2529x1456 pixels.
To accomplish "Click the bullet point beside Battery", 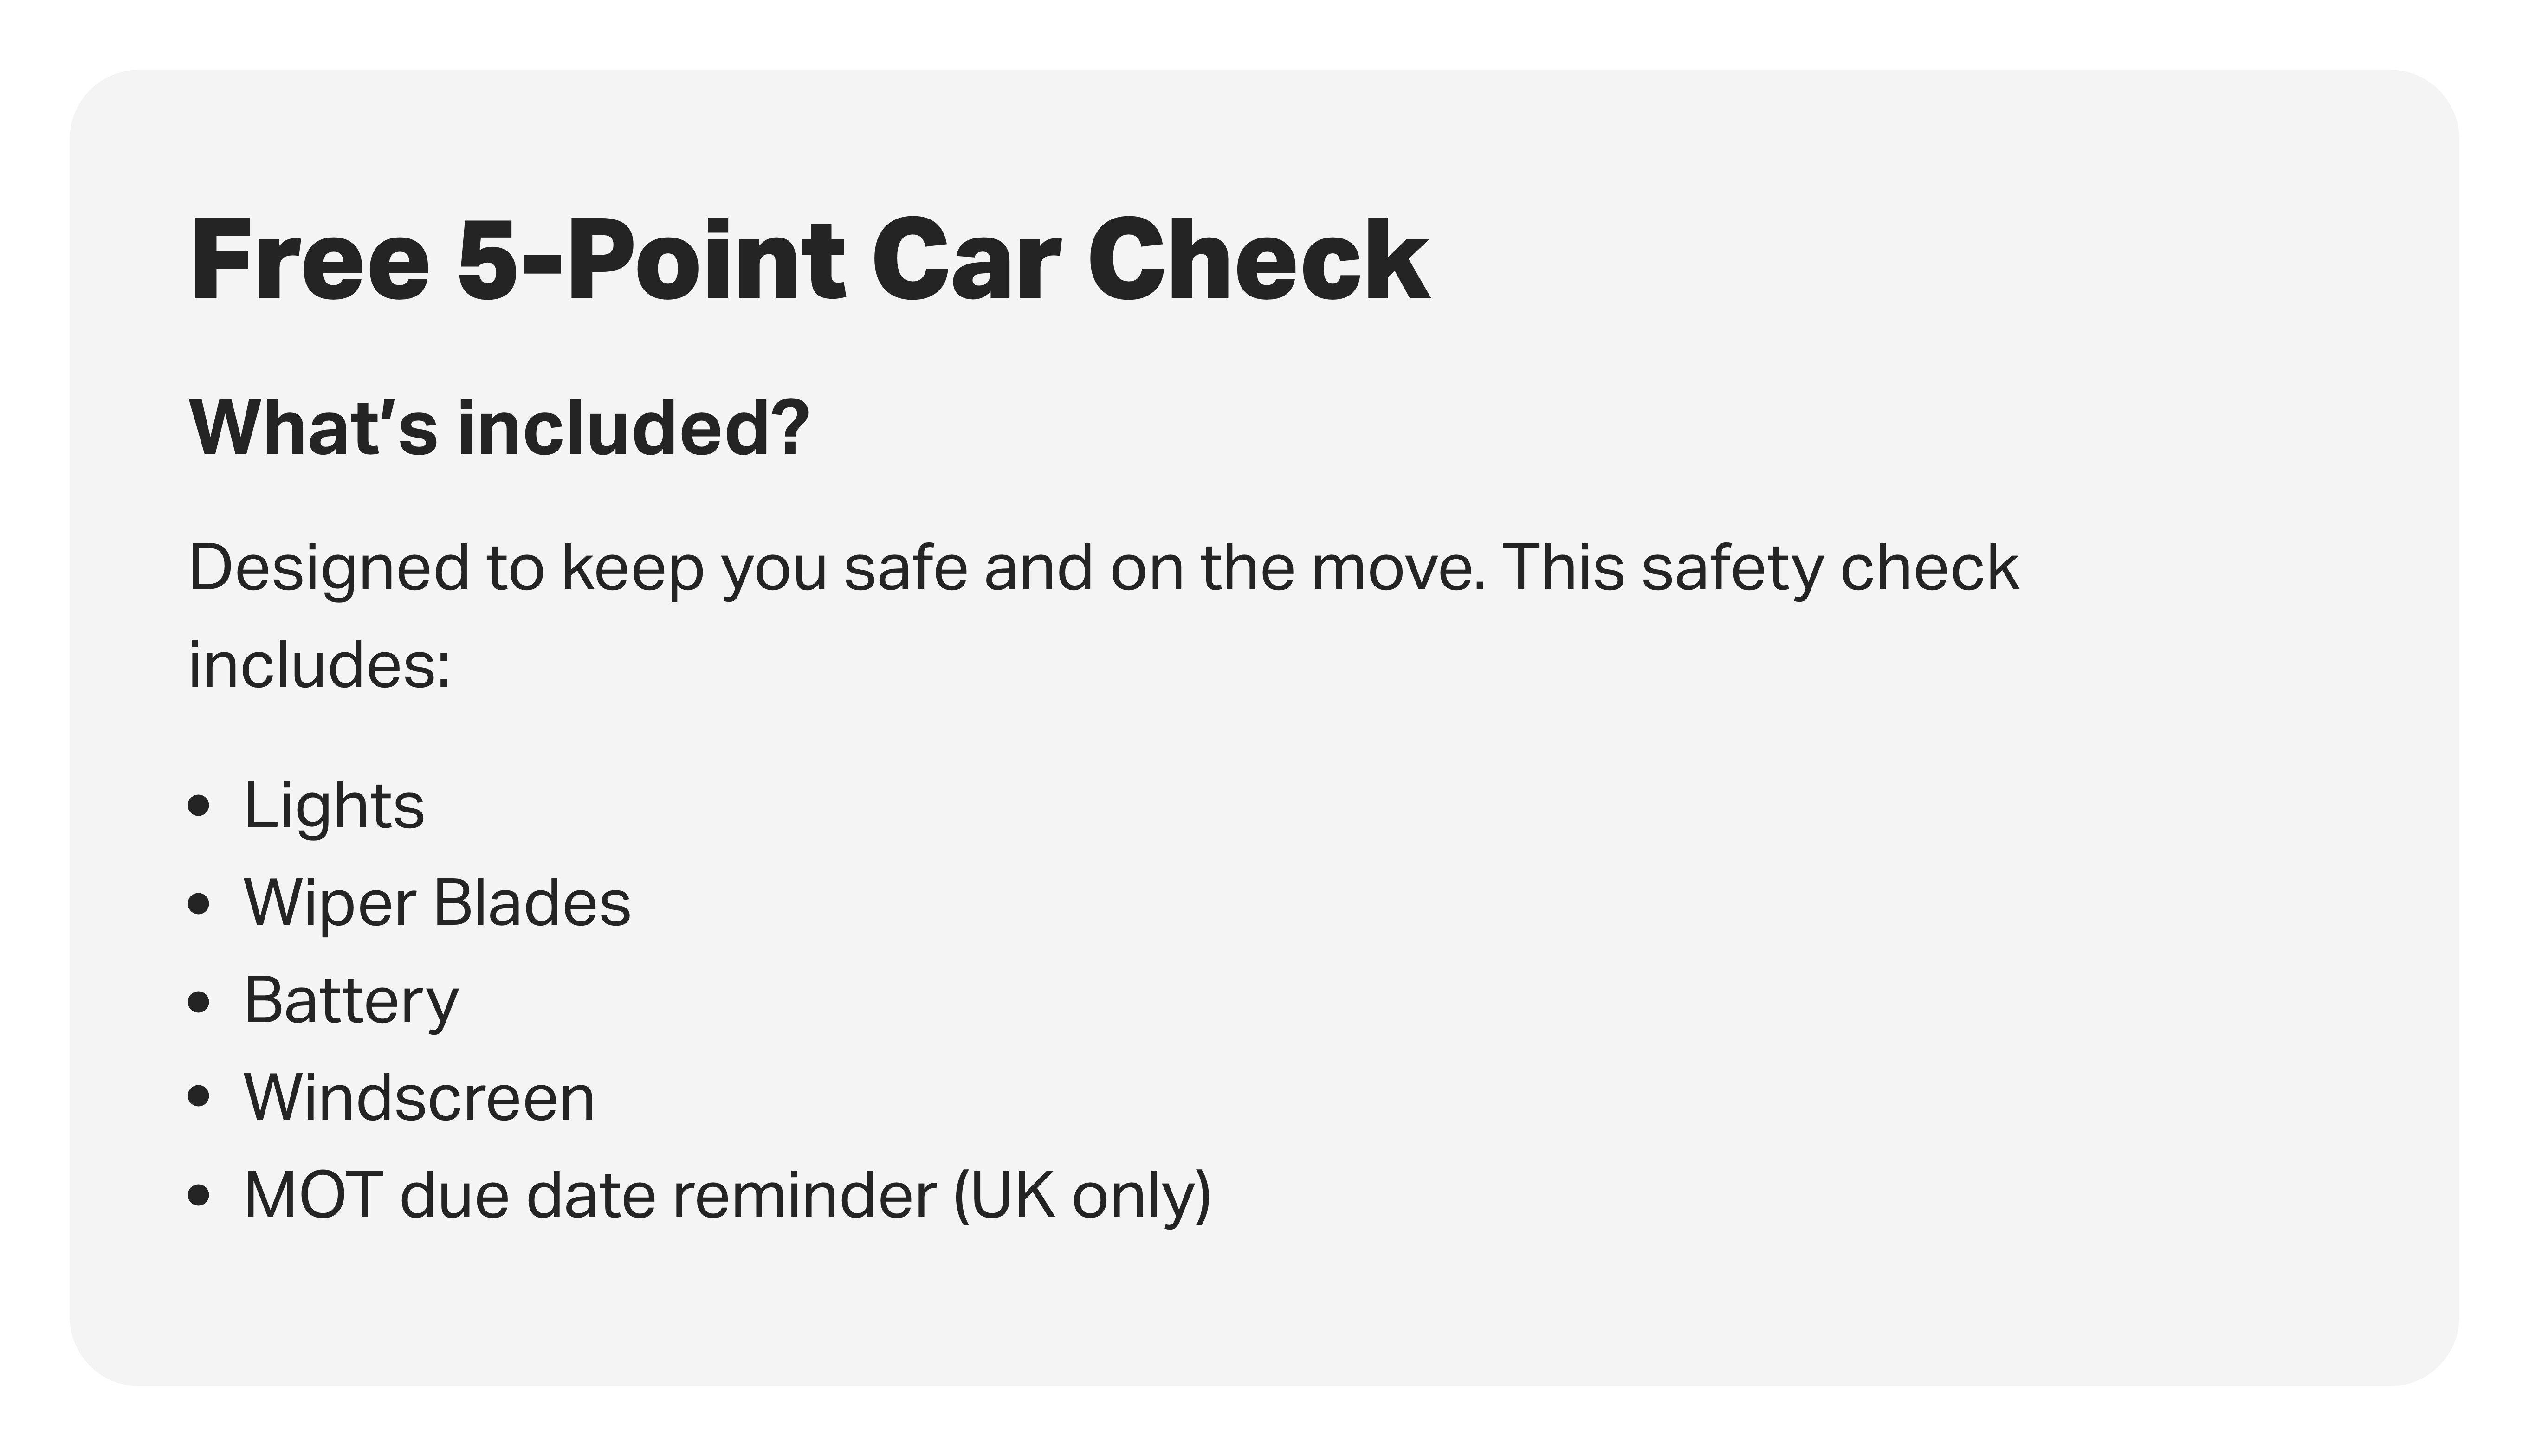I will tap(199, 1001).
